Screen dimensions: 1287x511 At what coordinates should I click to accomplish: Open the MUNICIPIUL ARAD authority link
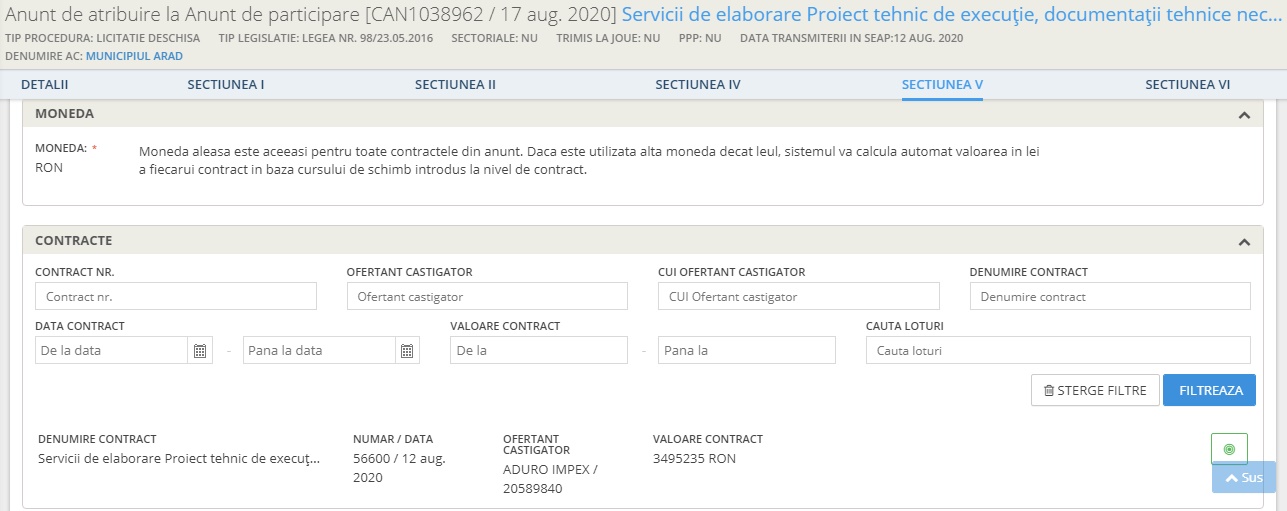point(134,56)
